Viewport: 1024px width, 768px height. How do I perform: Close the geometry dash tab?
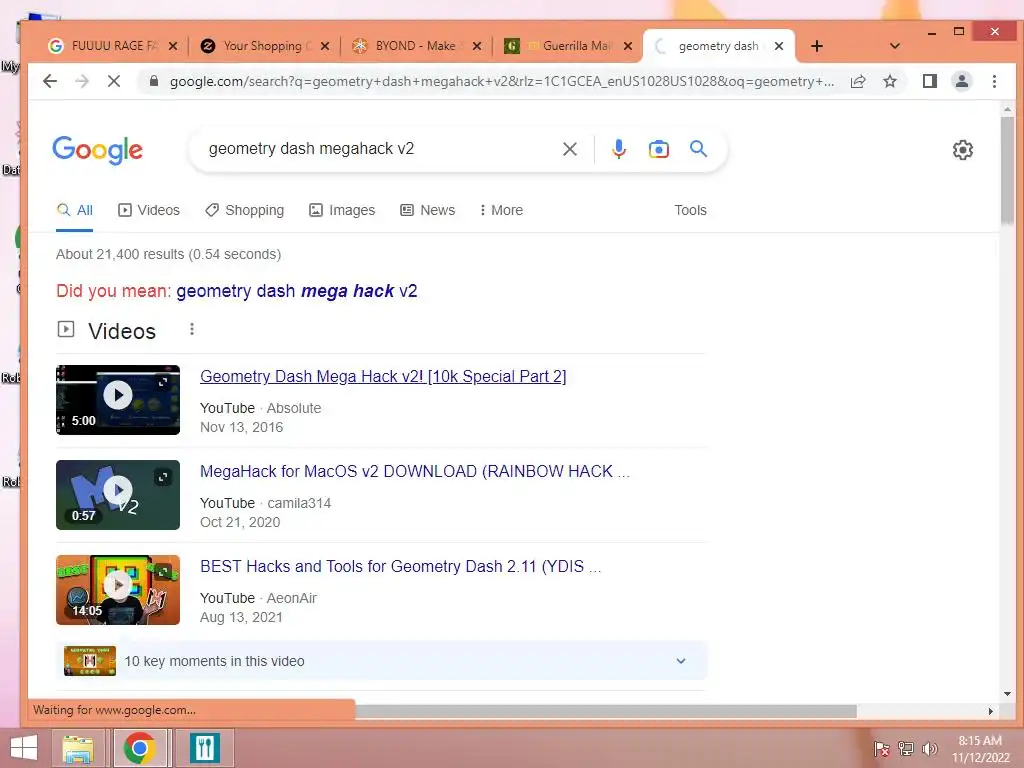coord(778,46)
